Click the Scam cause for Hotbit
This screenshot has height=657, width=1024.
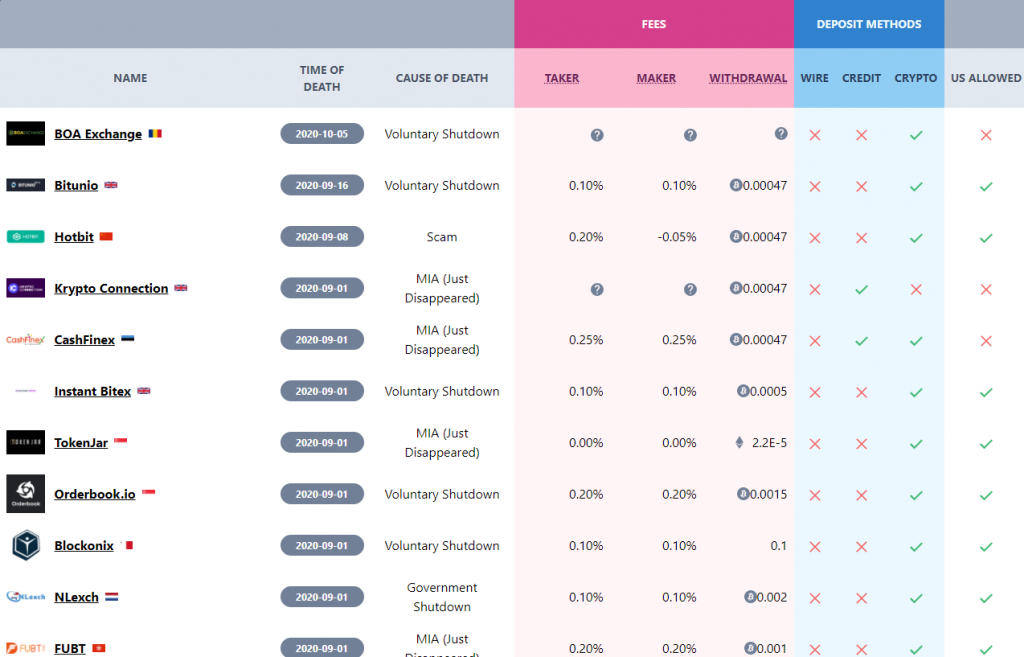click(442, 237)
